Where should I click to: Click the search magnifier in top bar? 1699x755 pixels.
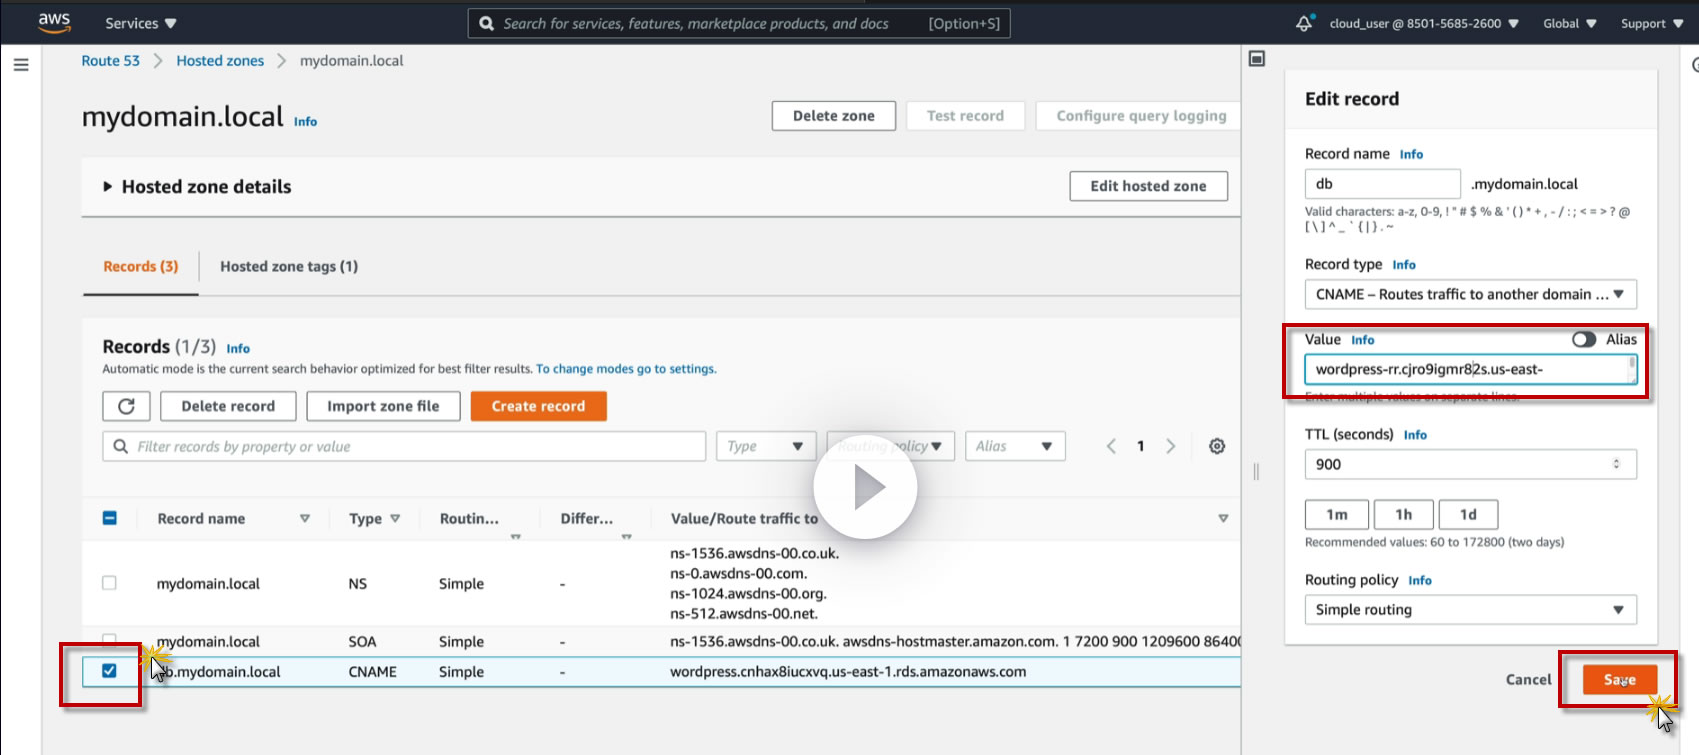pos(486,23)
